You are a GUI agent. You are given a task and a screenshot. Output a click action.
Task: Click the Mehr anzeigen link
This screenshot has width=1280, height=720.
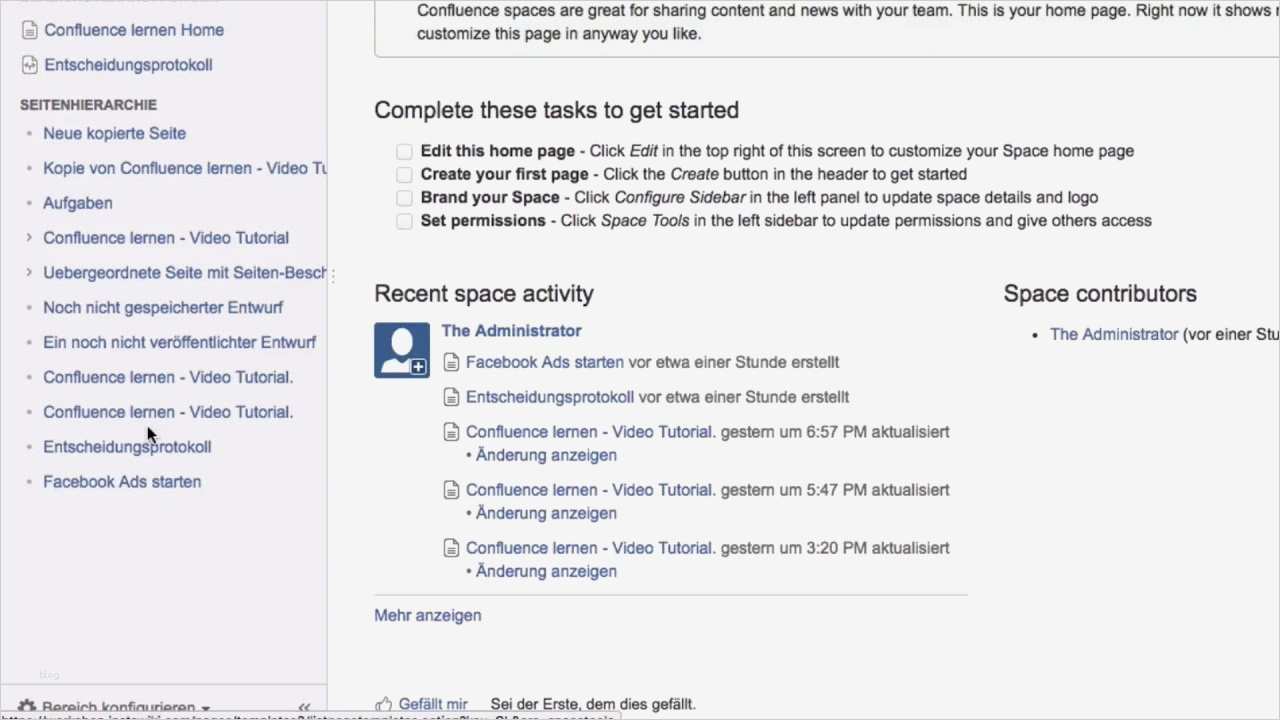(427, 615)
